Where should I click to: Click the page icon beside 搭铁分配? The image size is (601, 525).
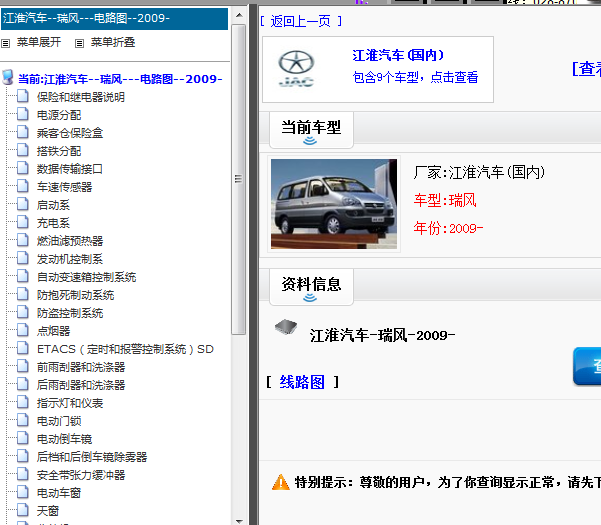(x=23, y=150)
